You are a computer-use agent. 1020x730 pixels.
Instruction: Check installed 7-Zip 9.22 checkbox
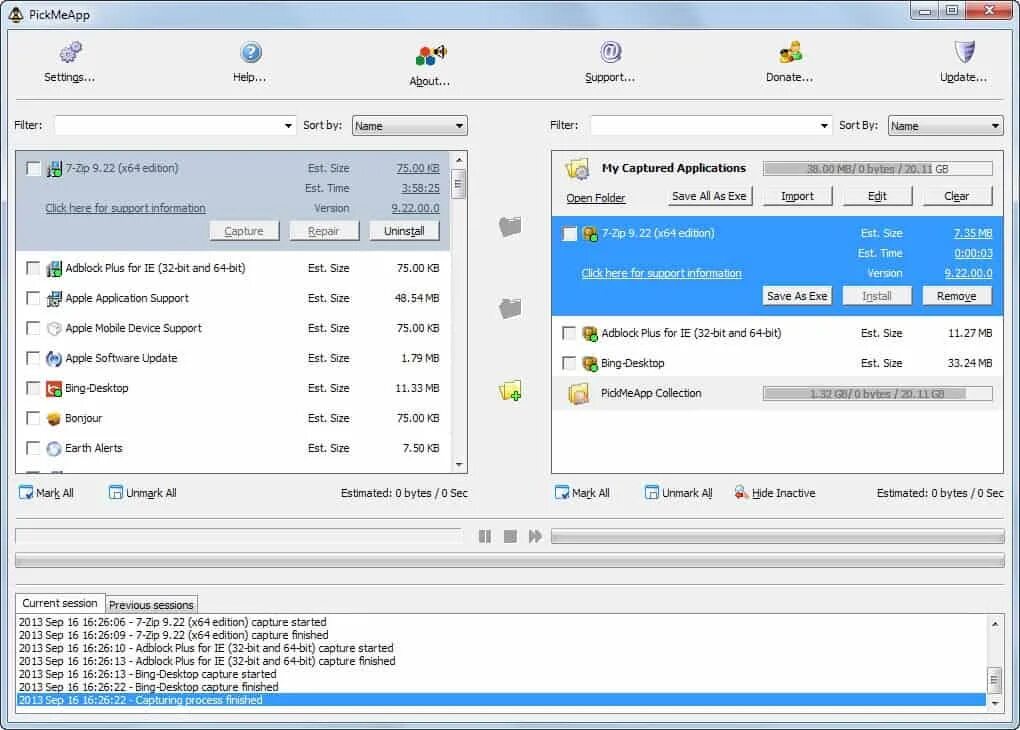click(x=33, y=169)
